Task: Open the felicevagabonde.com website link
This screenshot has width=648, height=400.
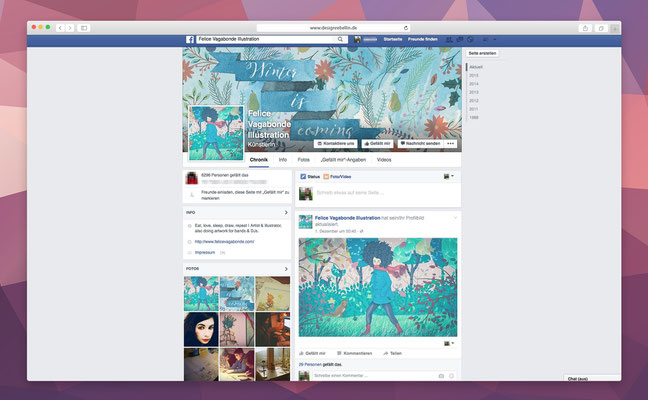Action: coord(224,242)
